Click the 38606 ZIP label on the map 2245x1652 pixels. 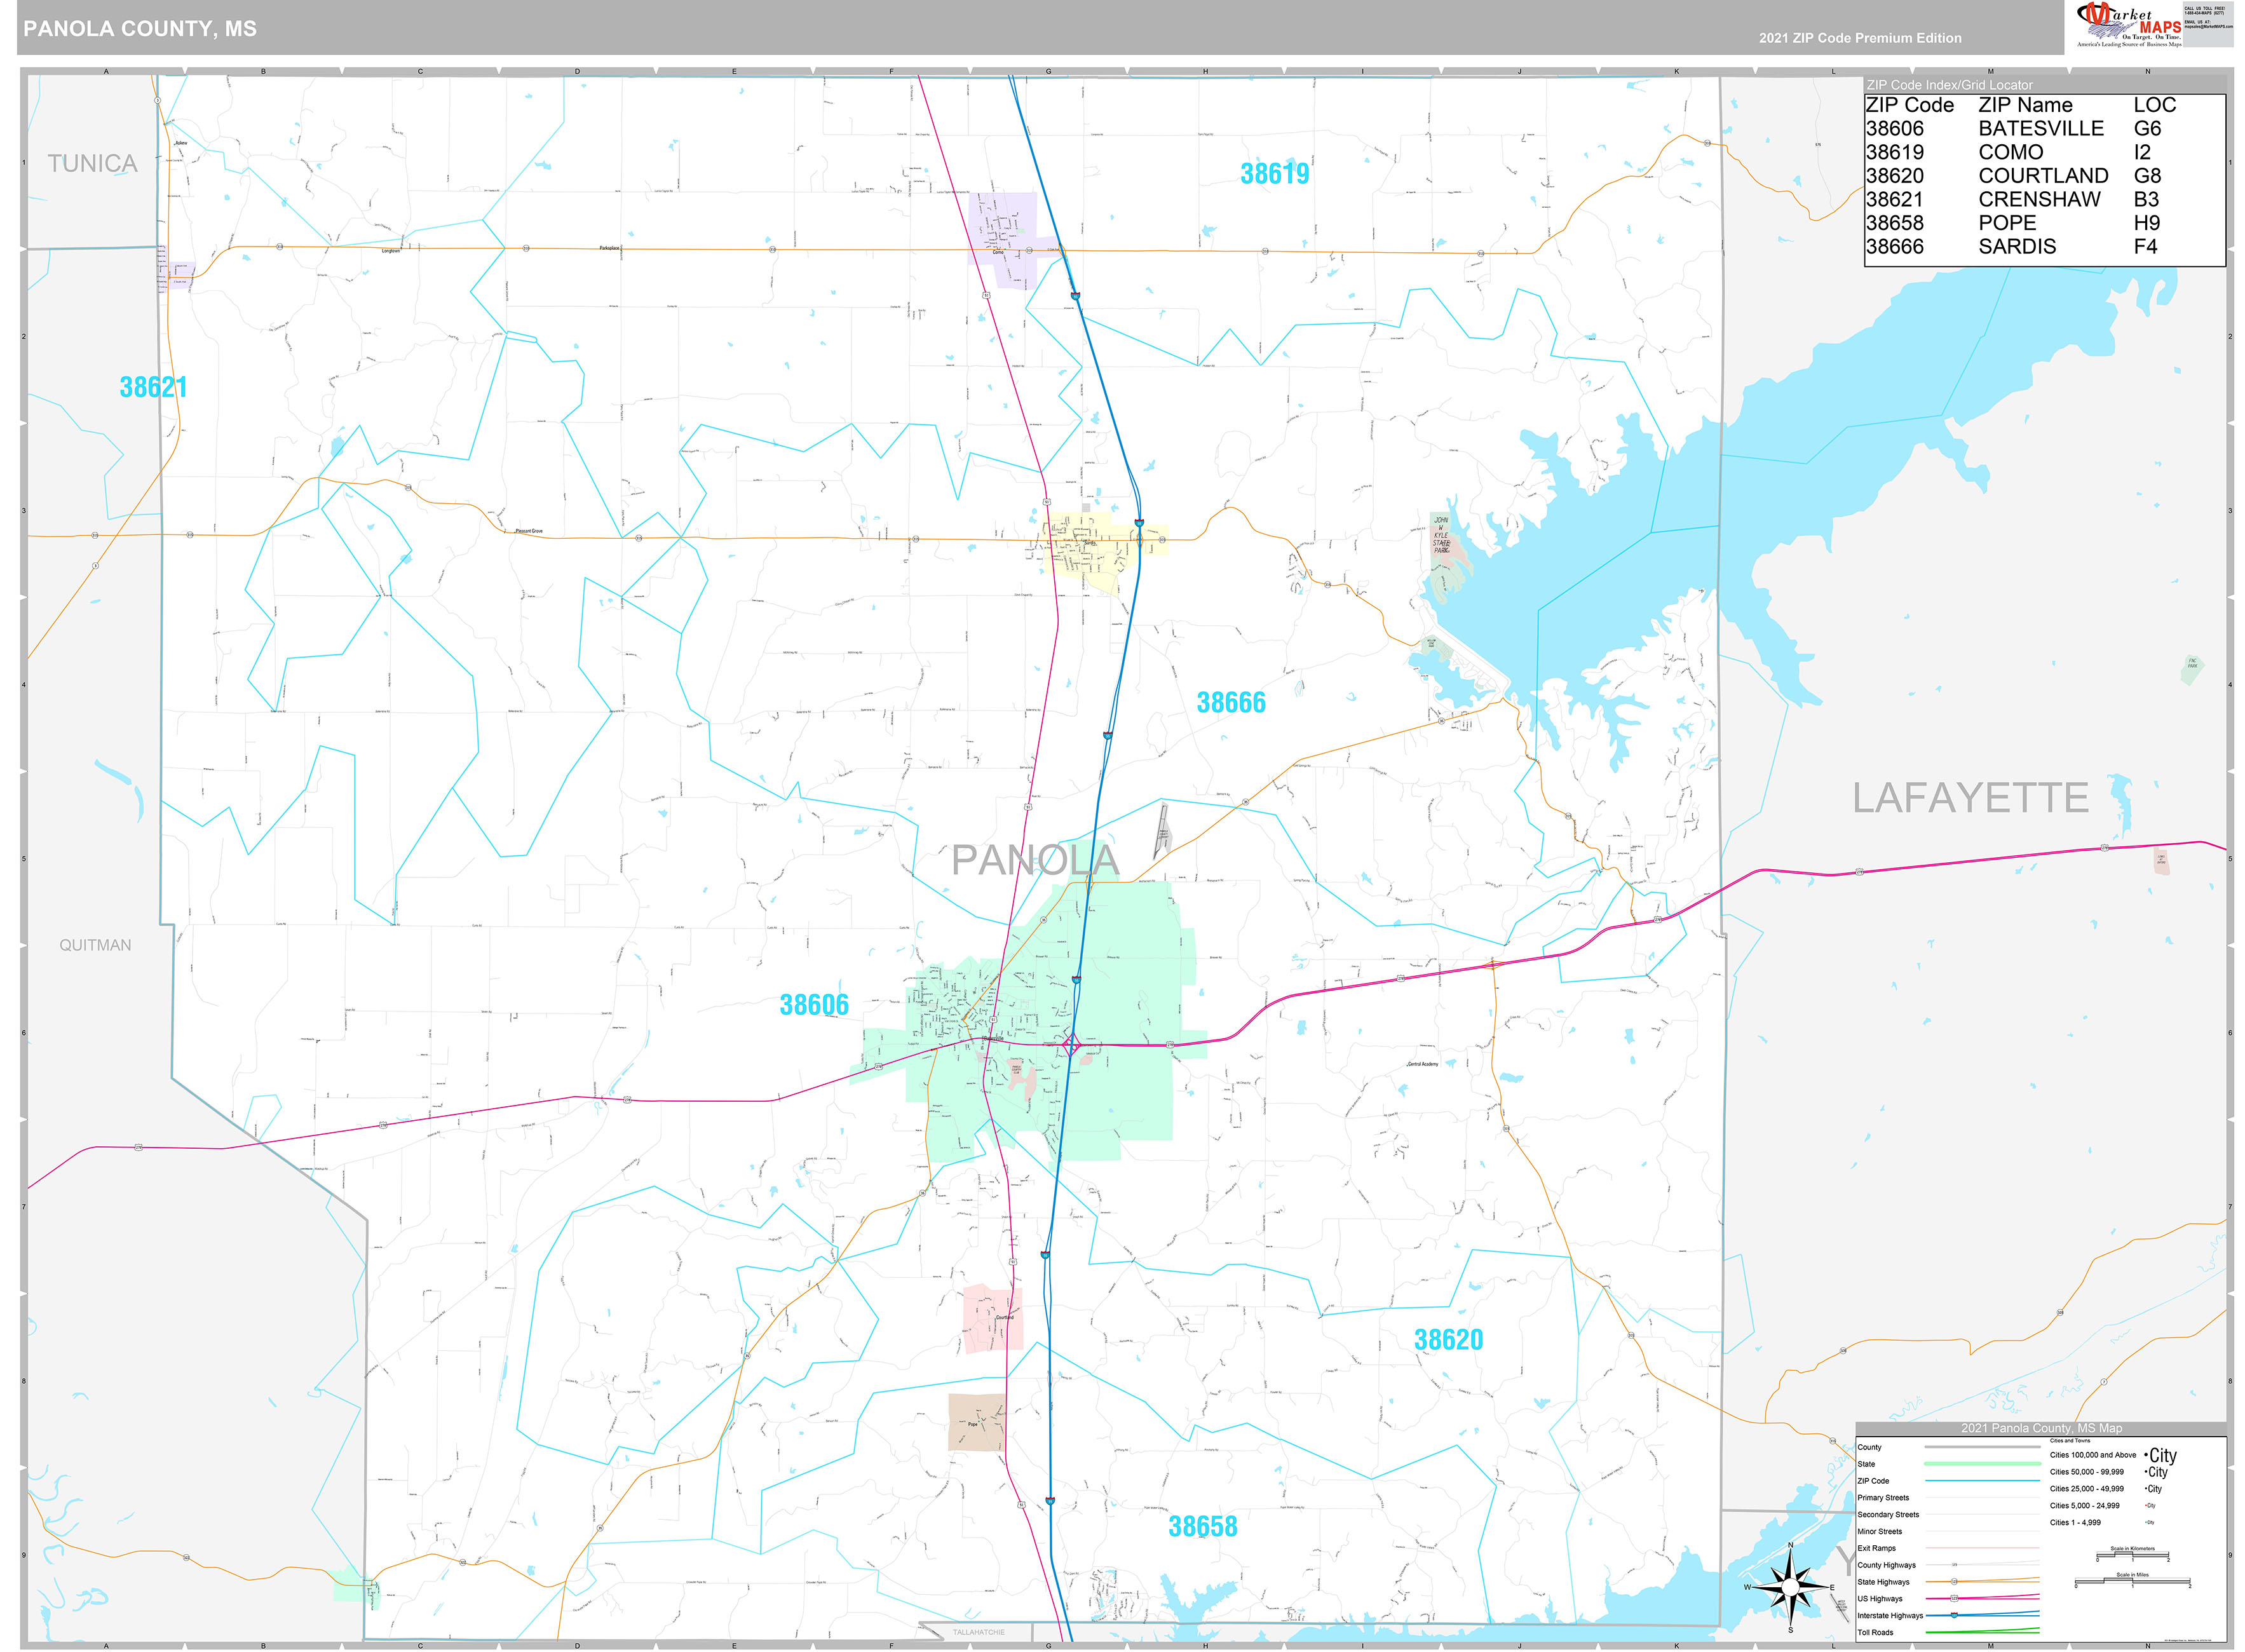pyautogui.click(x=814, y=1005)
